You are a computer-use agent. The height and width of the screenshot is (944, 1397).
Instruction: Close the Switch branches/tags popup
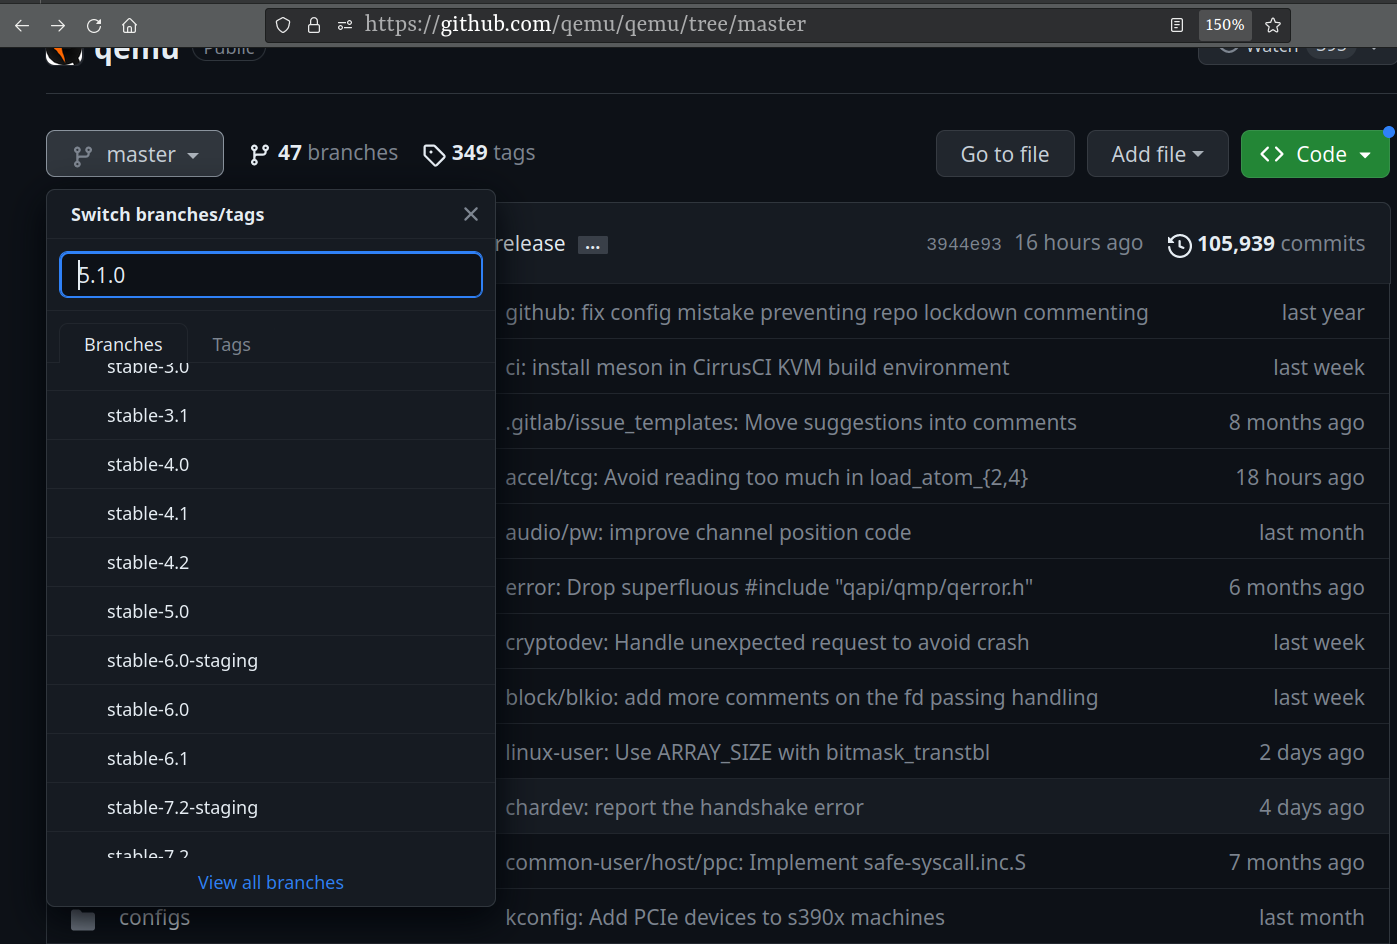point(471,214)
